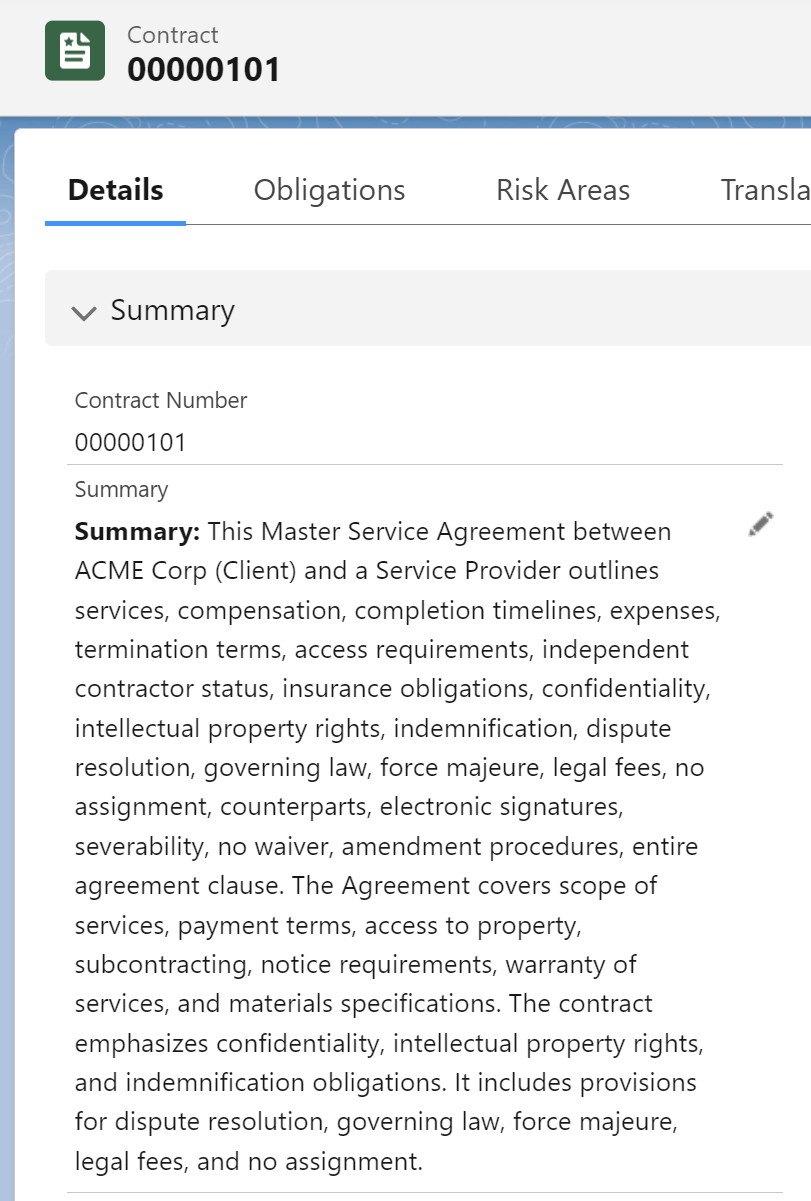Viewport: 811px width, 1201px height.
Task: Click the Summary field label above the text
Action: tap(122, 489)
